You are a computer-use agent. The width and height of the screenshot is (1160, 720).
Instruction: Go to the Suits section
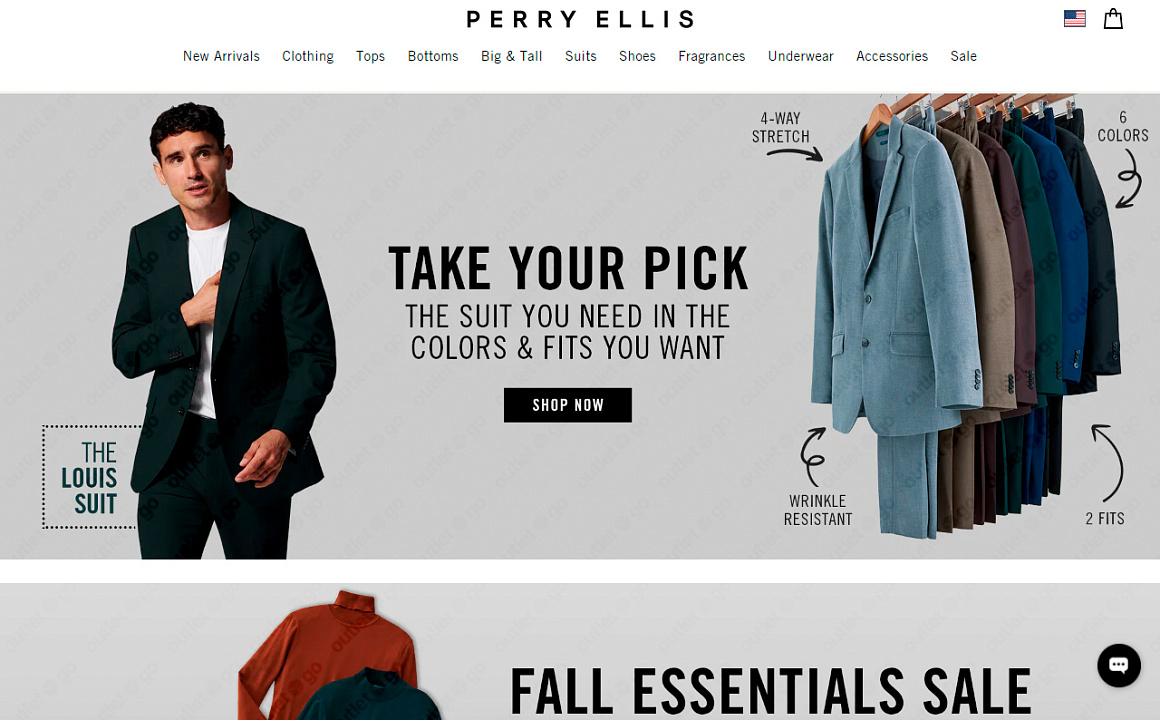coord(581,56)
